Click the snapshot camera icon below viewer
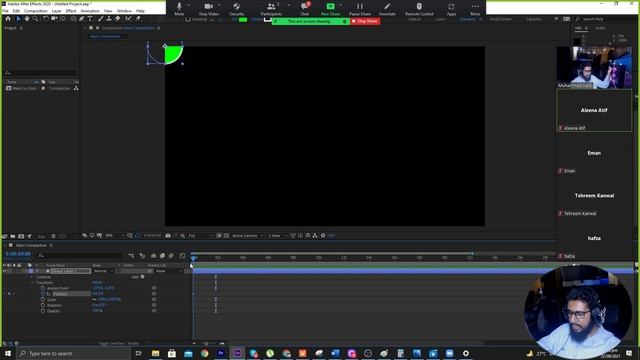 point(168,236)
